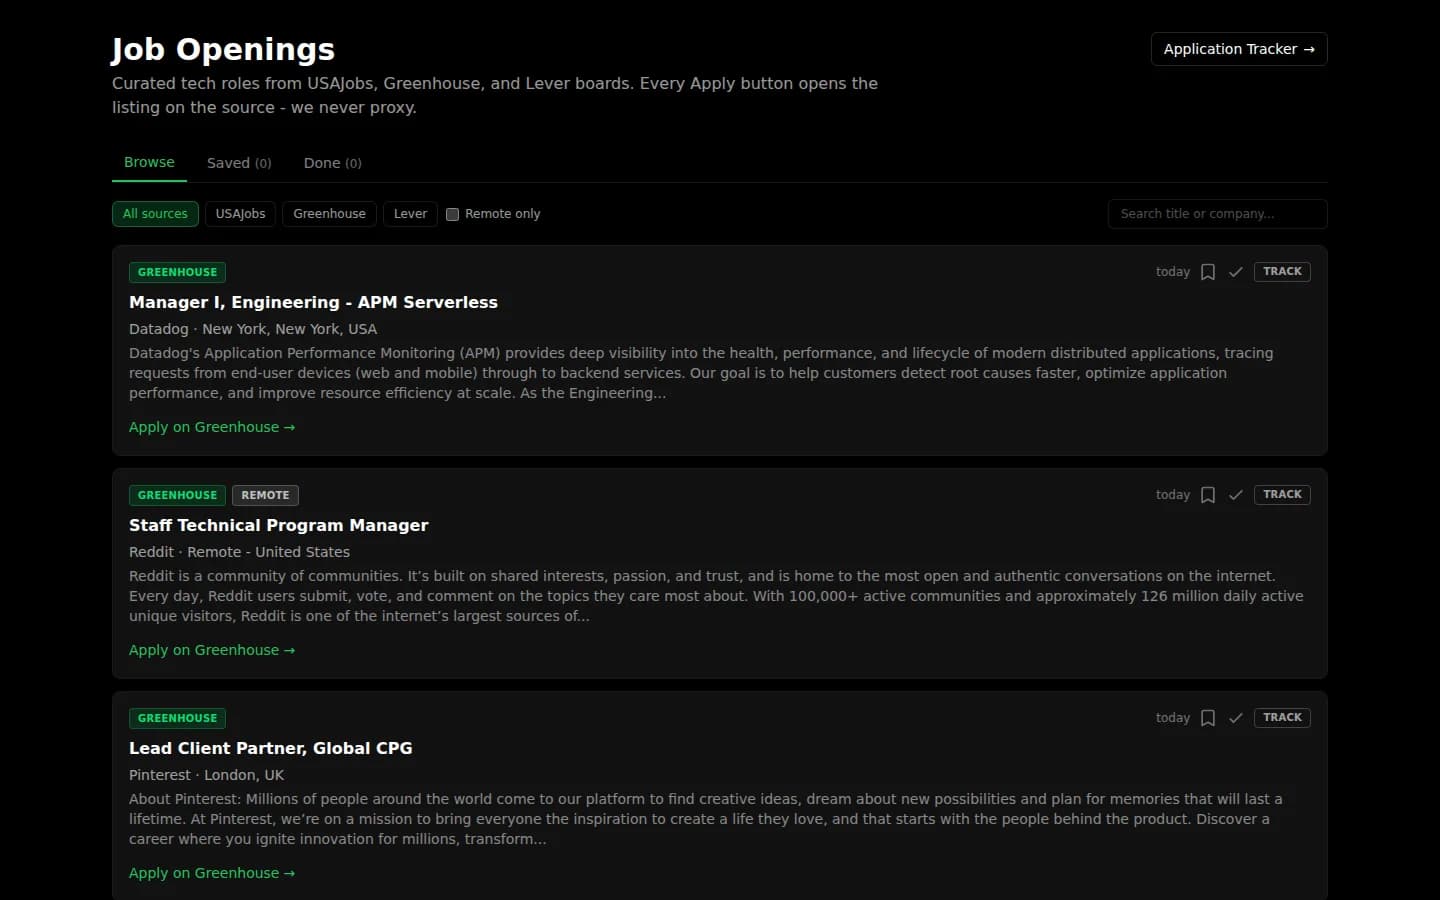Focus the Search title or company field

coord(1217,214)
